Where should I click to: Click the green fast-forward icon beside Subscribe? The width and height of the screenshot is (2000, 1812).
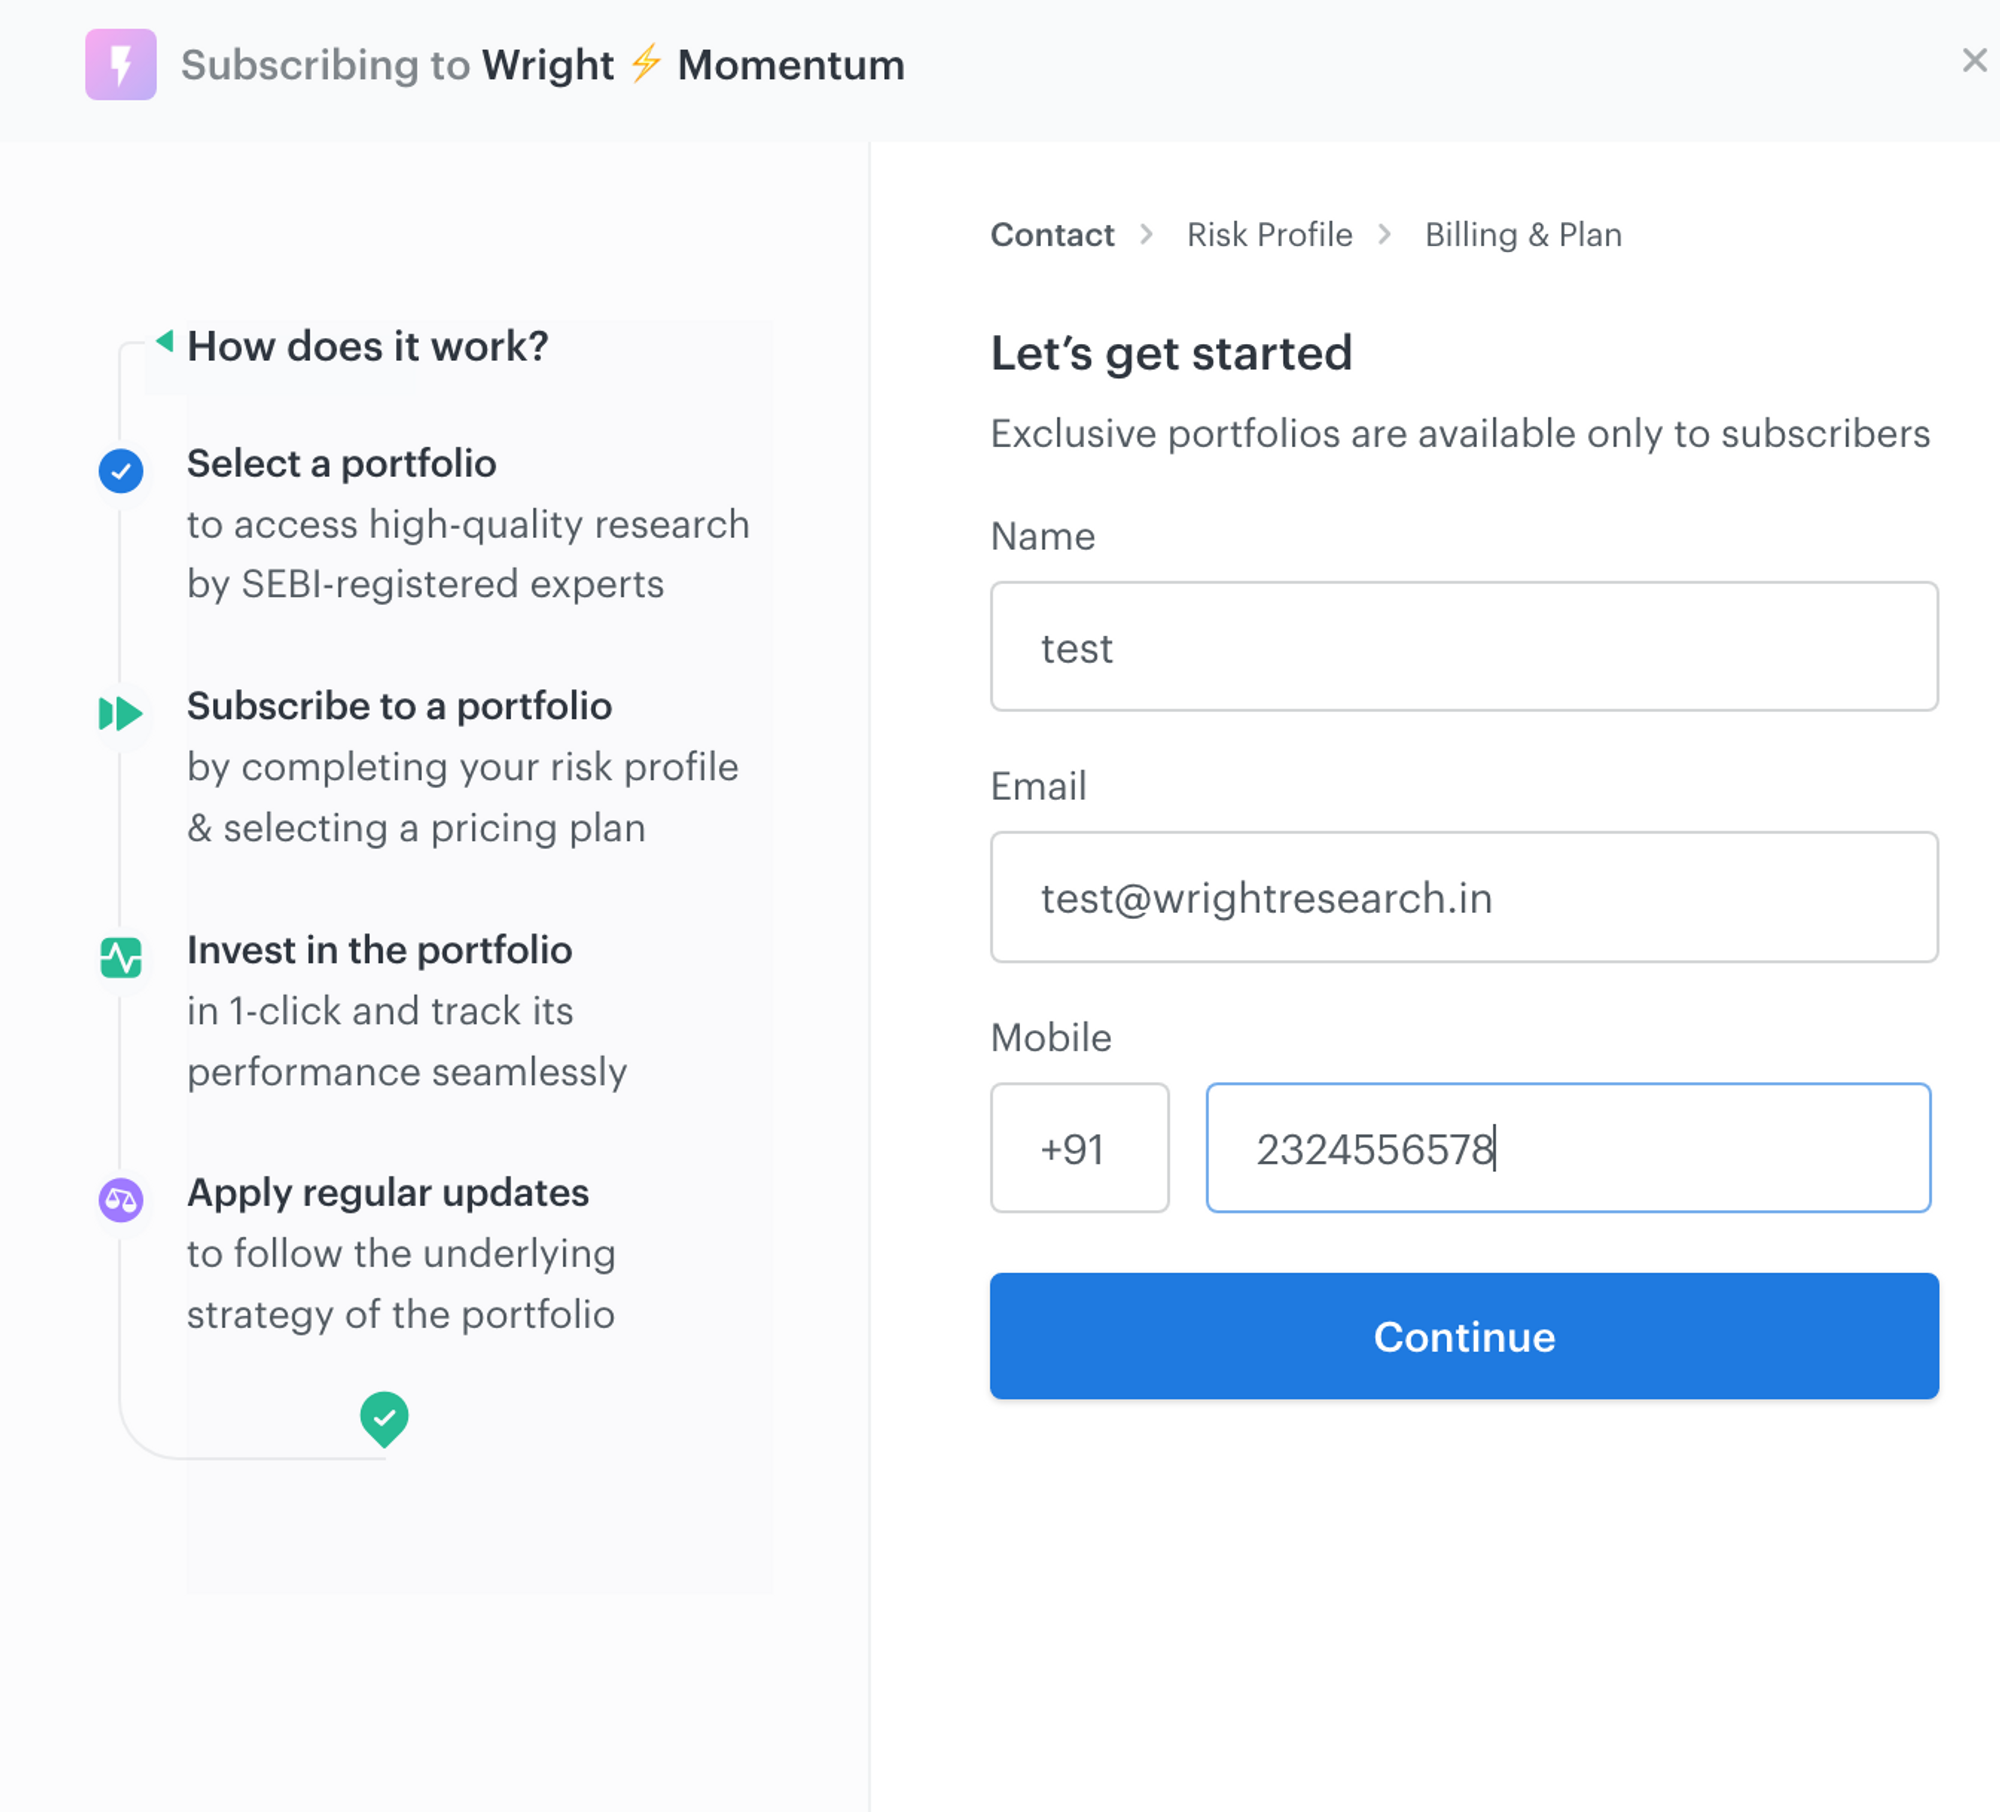tap(121, 714)
